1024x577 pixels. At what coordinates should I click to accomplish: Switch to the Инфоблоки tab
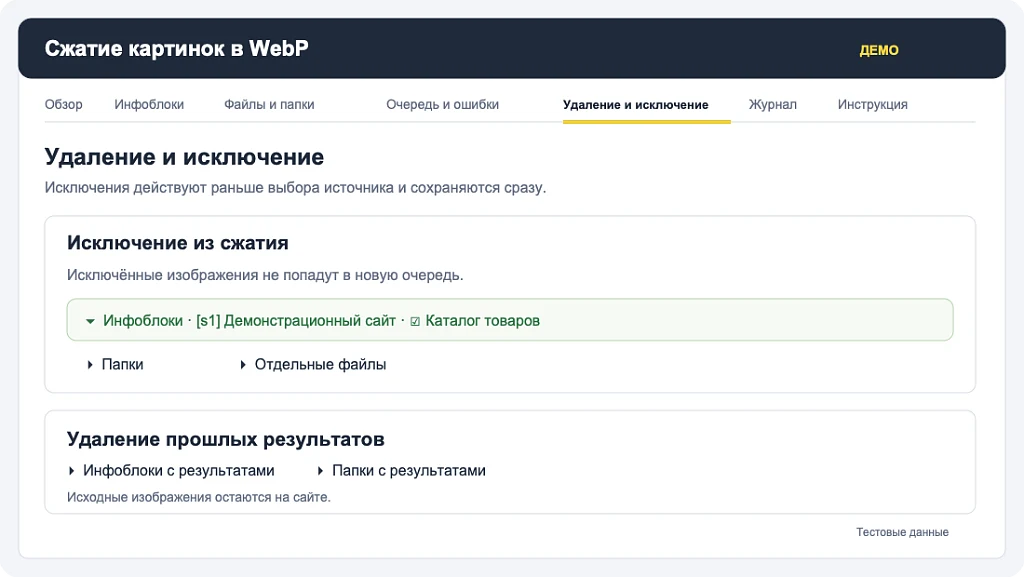(149, 104)
